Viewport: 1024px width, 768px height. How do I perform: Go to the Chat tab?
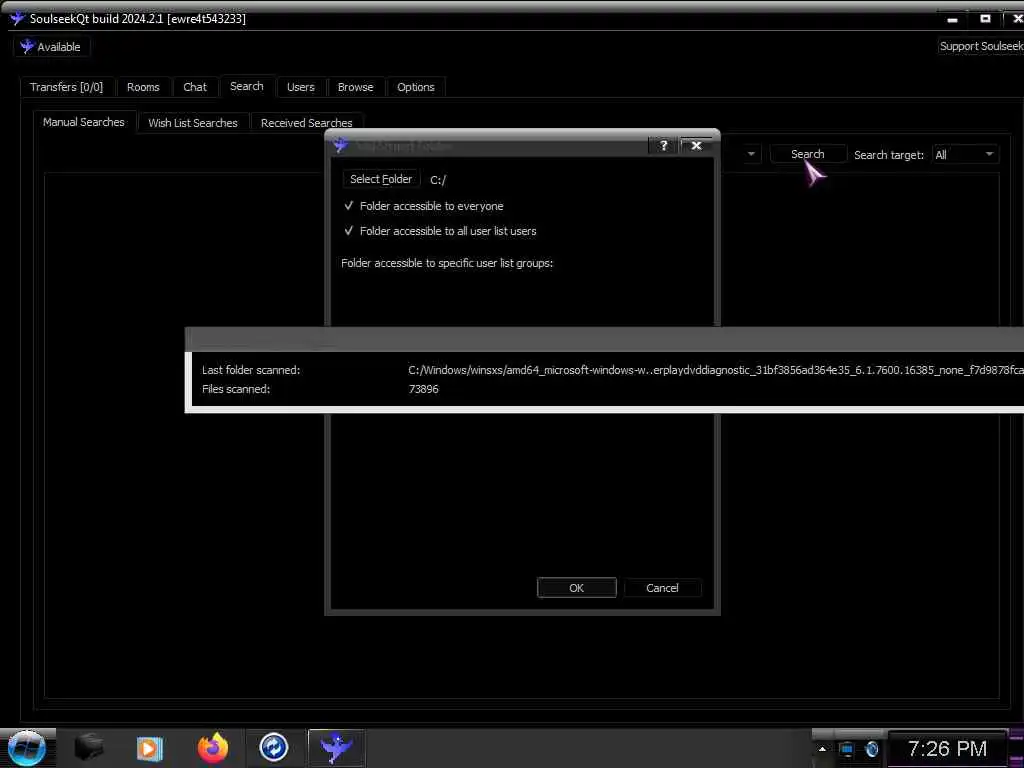pyautogui.click(x=195, y=87)
